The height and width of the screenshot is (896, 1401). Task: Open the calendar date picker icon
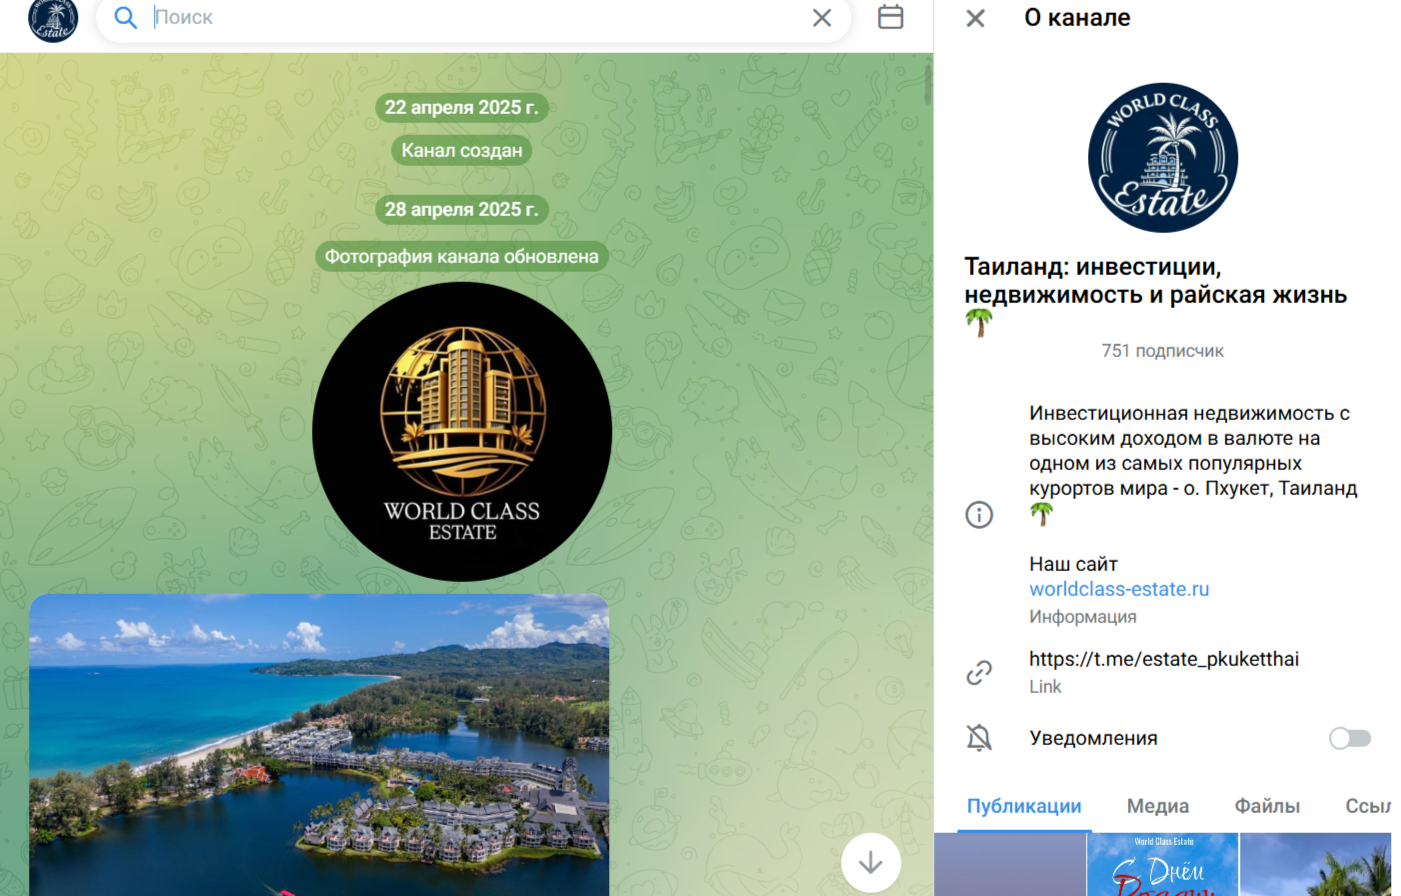pyautogui.click(x=890, y=17)
